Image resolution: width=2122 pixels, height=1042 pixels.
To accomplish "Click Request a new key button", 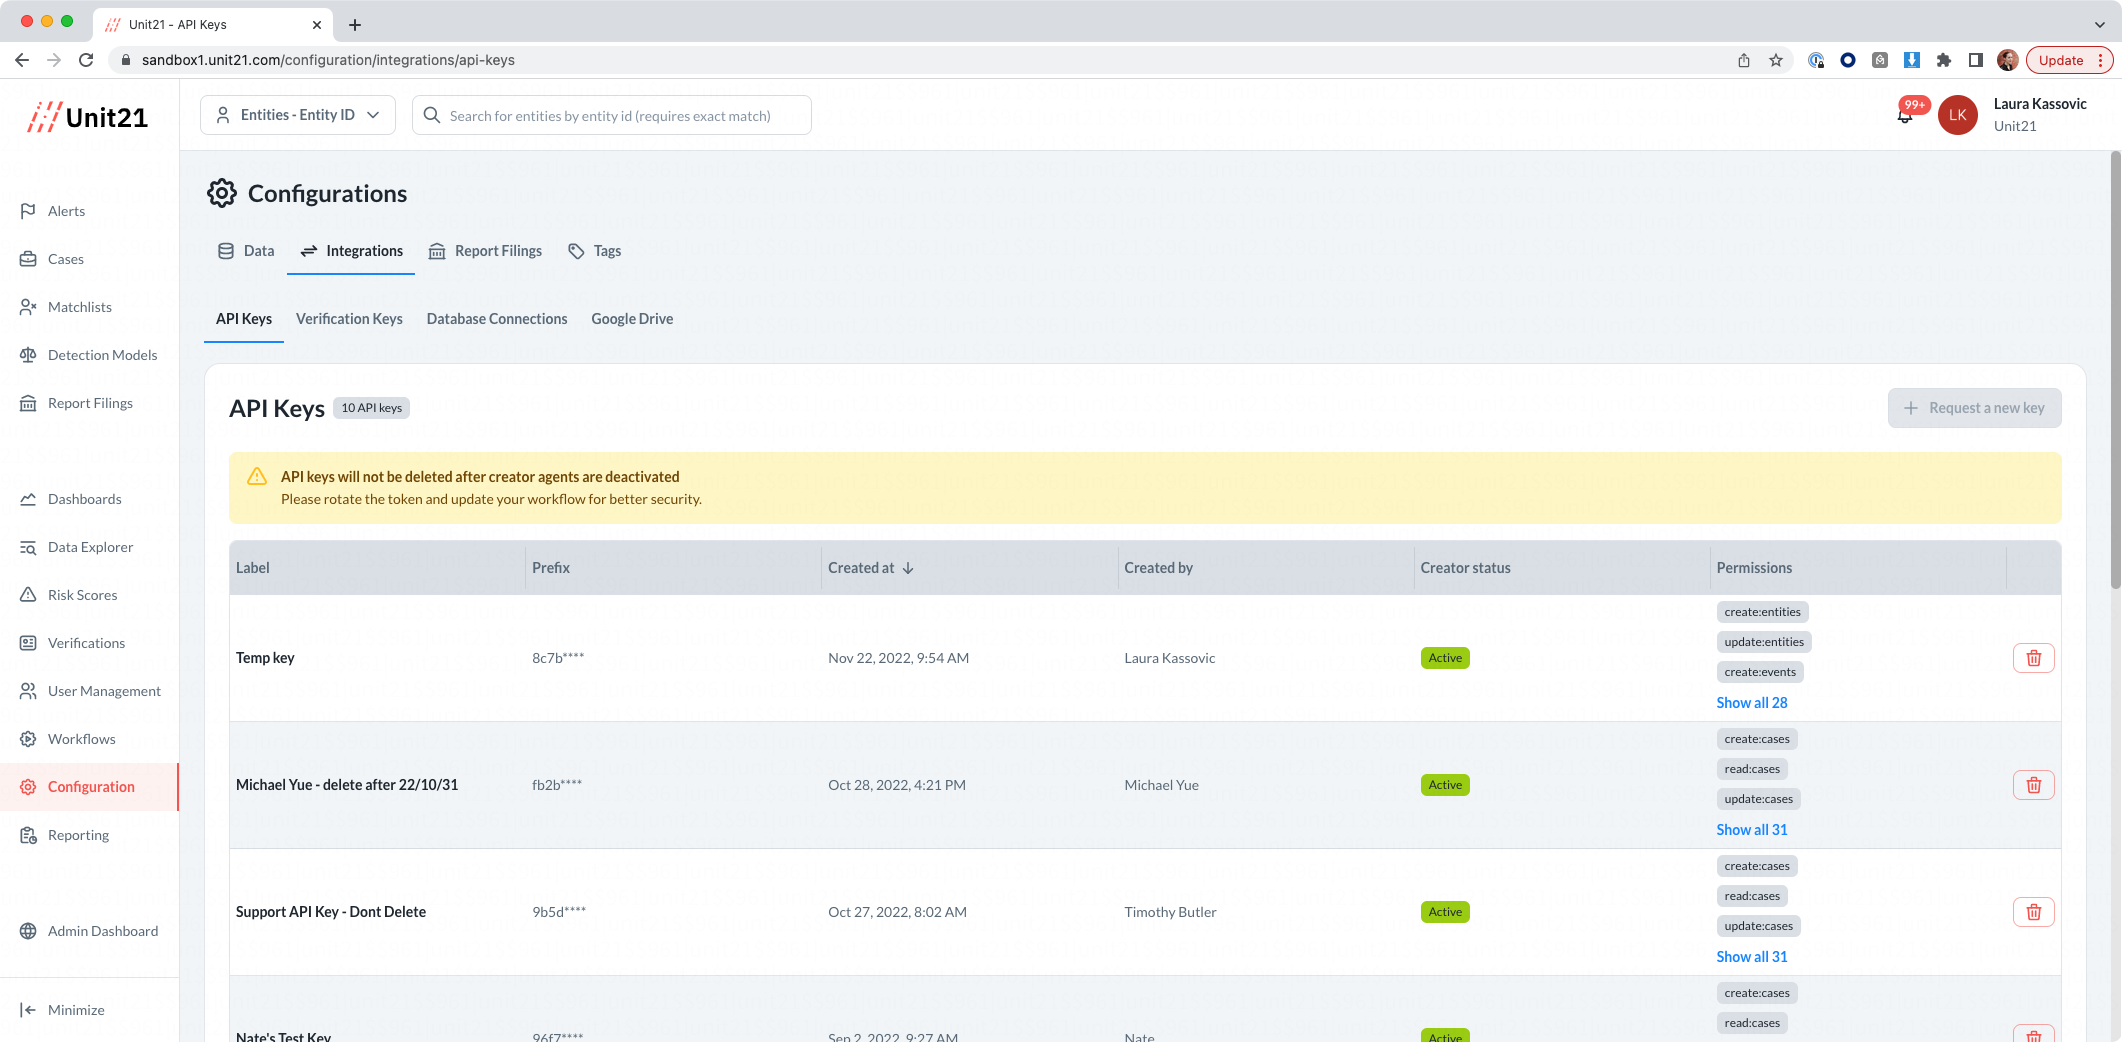I will point(1974,408).
